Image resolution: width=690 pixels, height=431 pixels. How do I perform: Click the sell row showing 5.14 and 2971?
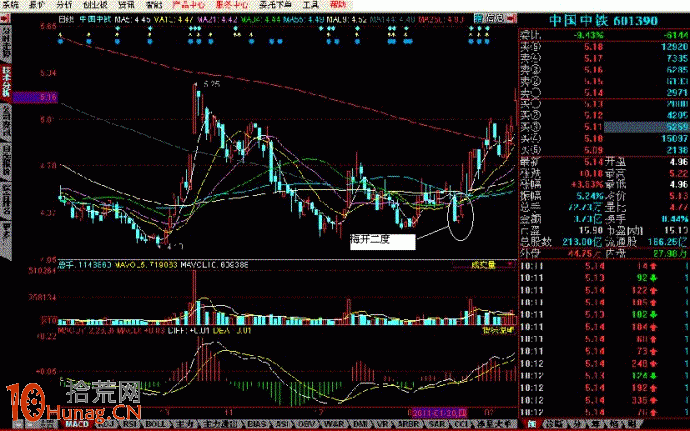[x=604, y=92]
